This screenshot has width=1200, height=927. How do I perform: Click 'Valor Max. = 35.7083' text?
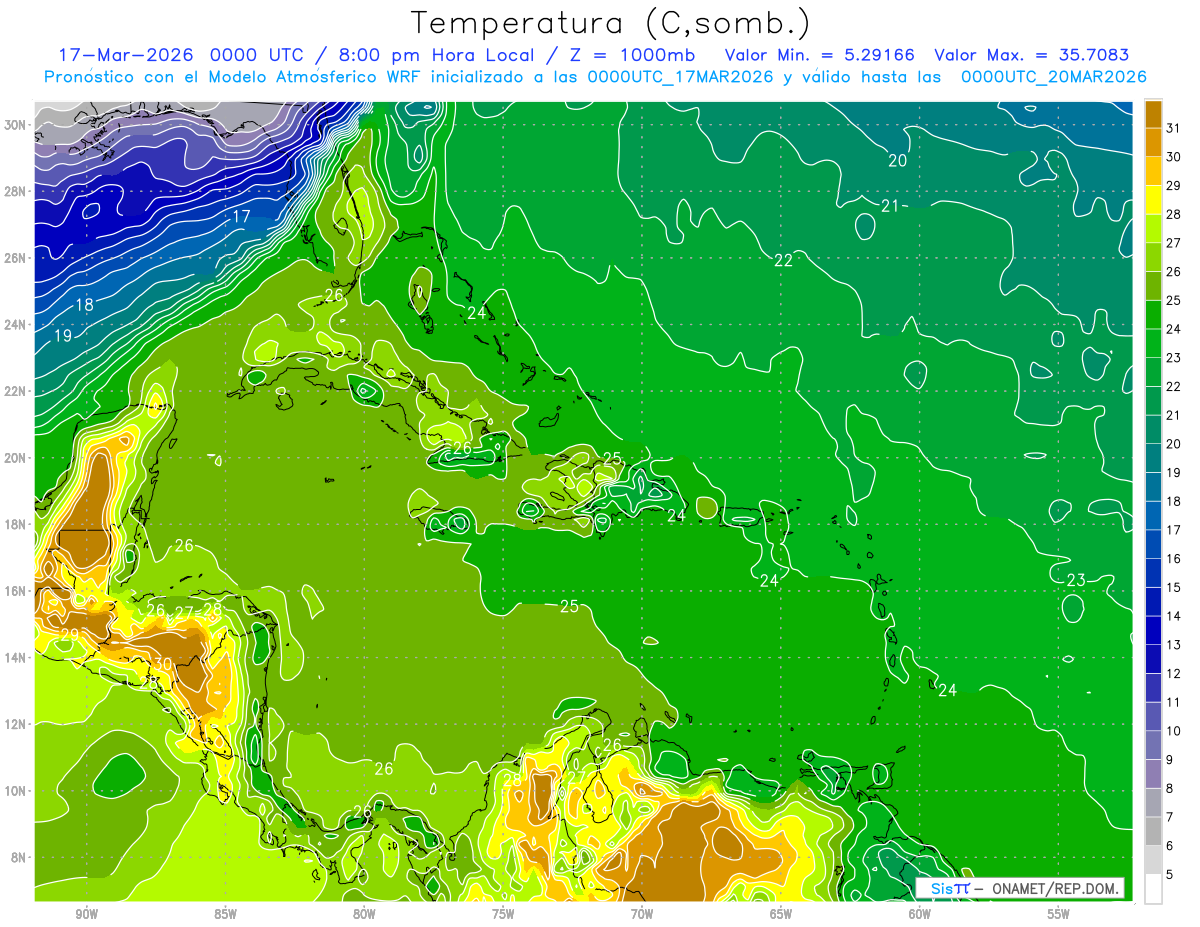pos(1032,55)
